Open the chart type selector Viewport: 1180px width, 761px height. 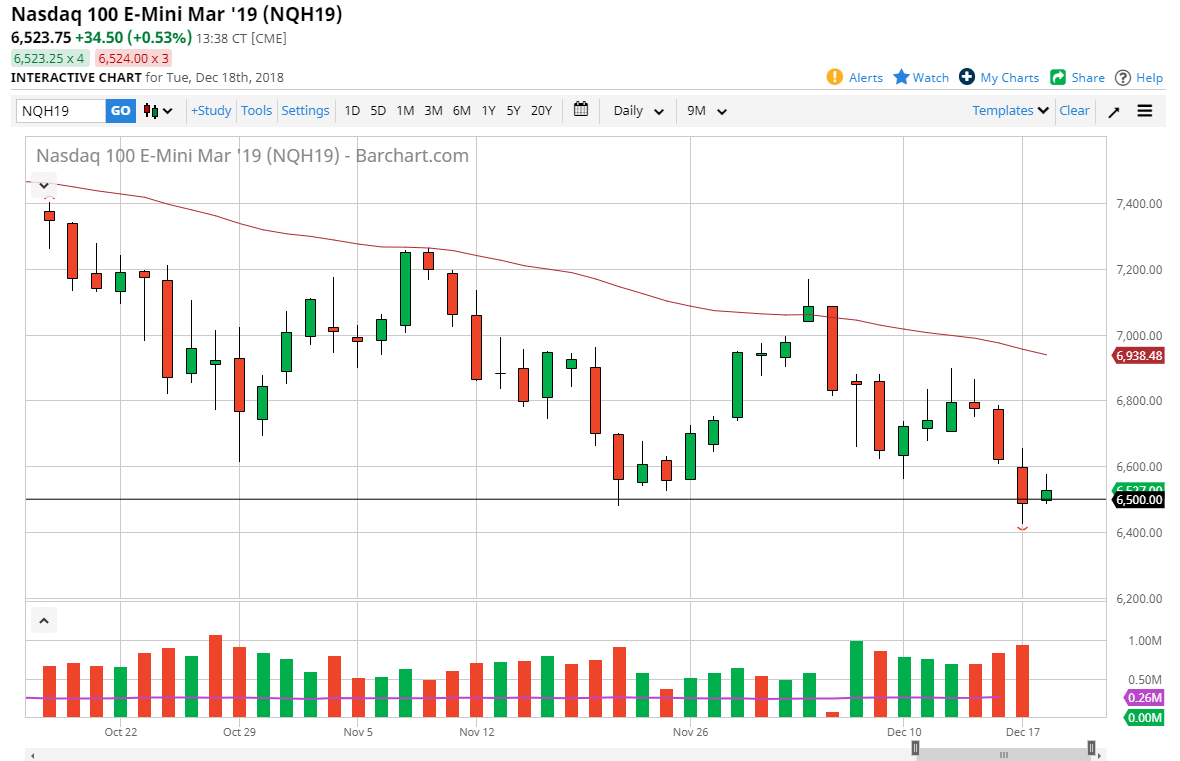click(156, 111)
